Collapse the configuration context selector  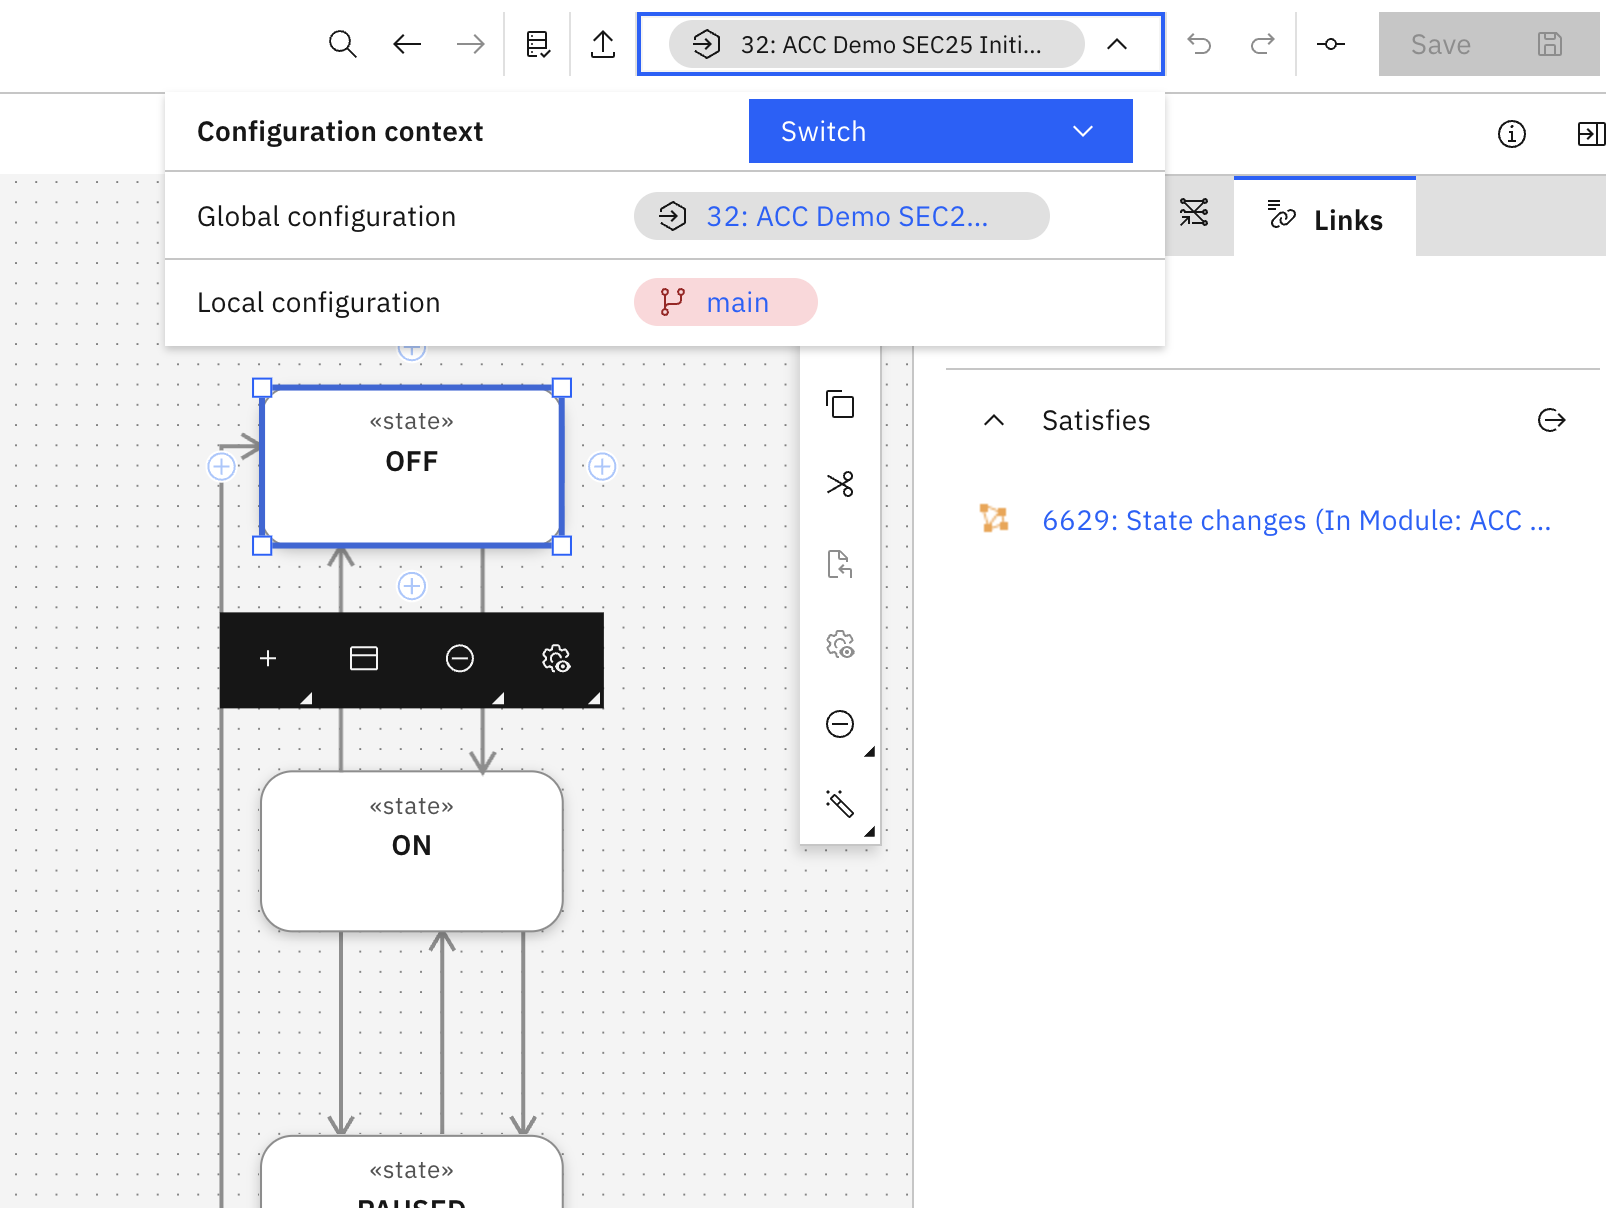(1117, 44)
